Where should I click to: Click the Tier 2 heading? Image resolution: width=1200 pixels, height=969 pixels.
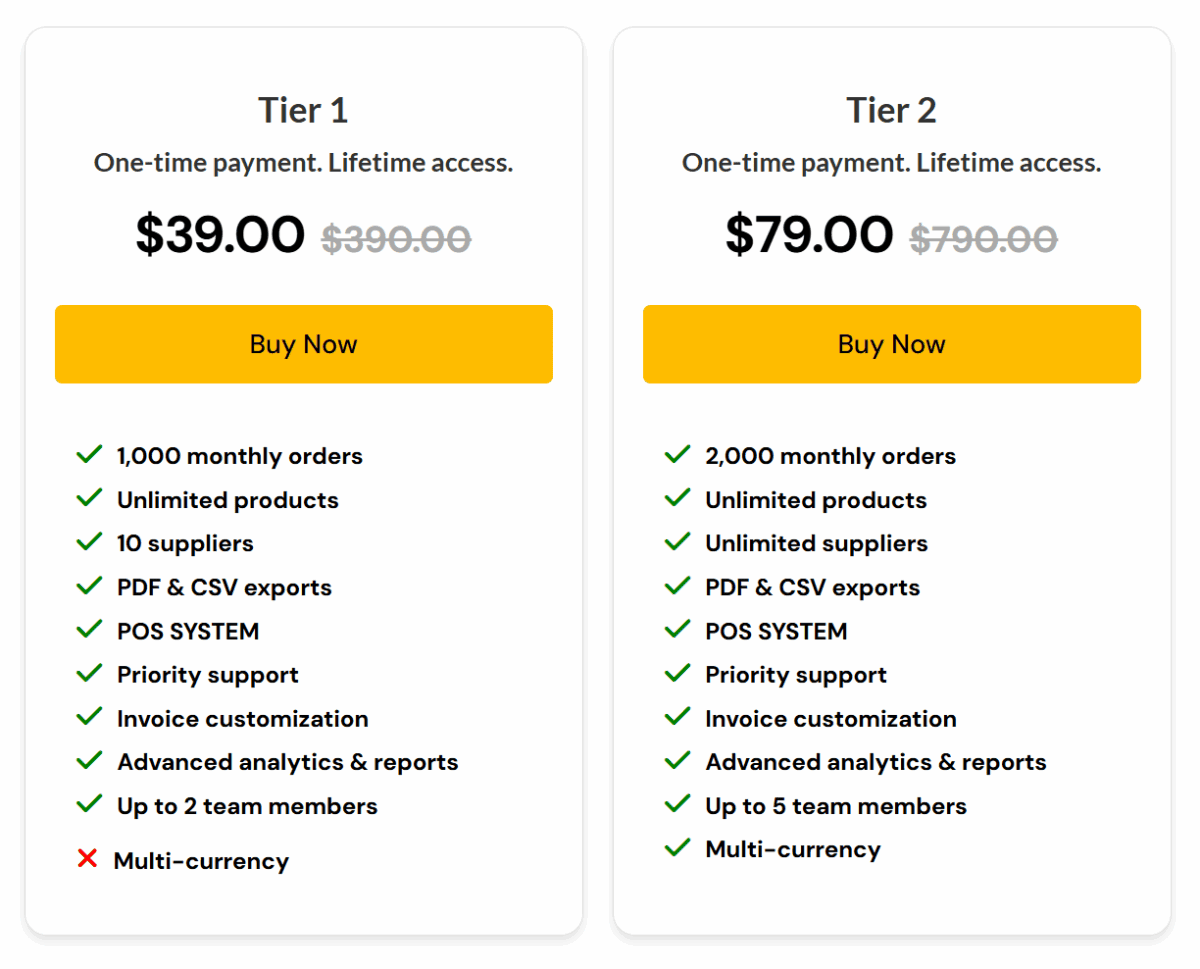pyautogui.click(x=891, y=110)
